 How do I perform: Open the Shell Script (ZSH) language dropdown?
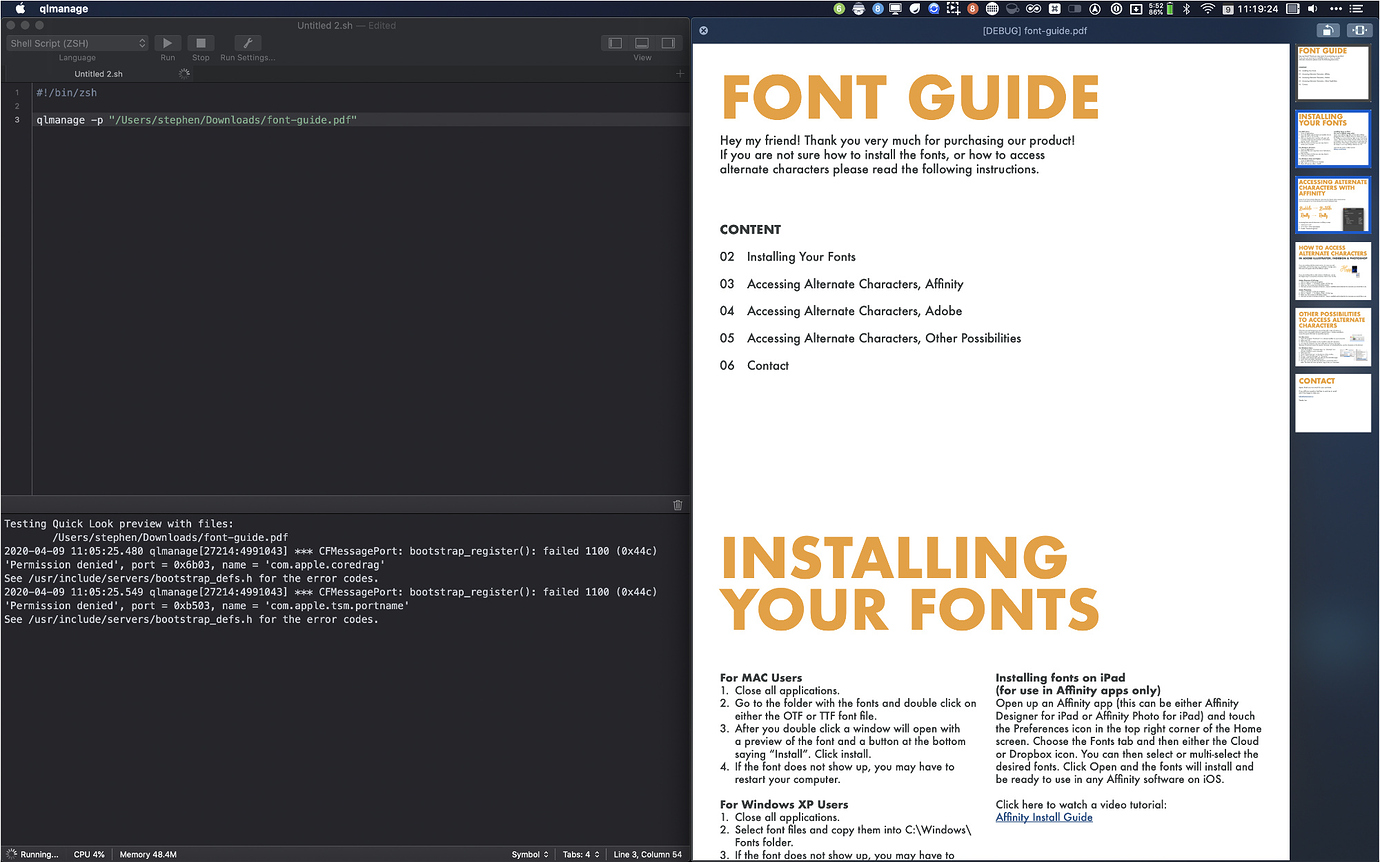point(78,43)
